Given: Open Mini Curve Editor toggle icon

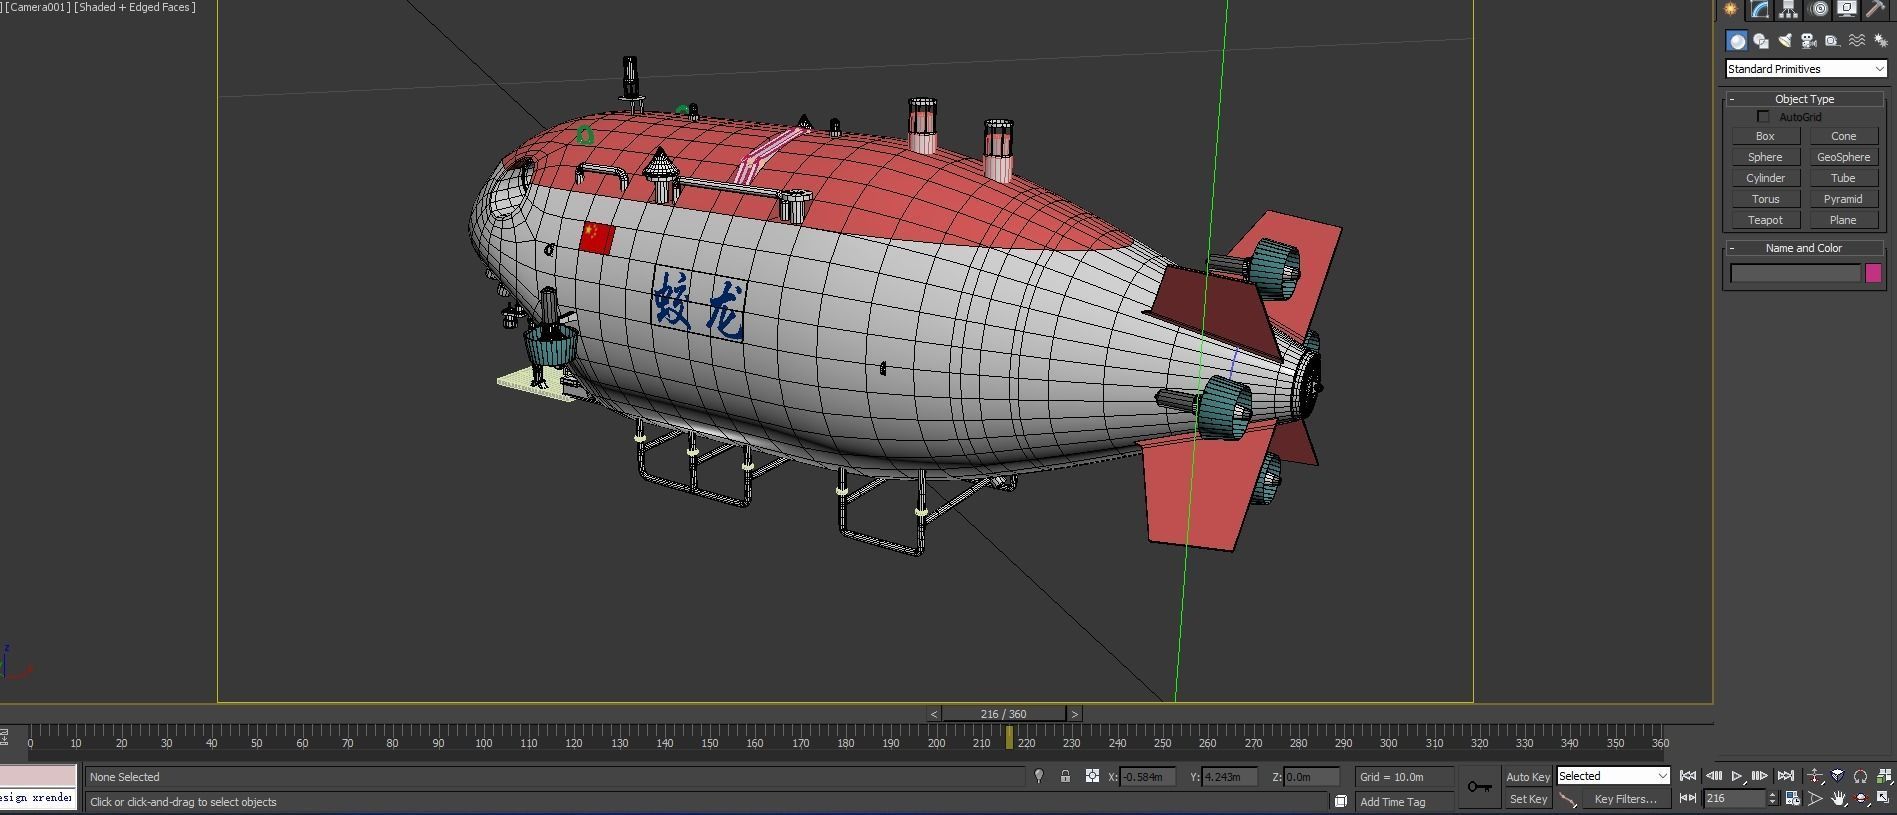Looking at the screenshot, I should (x=4, y=739).
